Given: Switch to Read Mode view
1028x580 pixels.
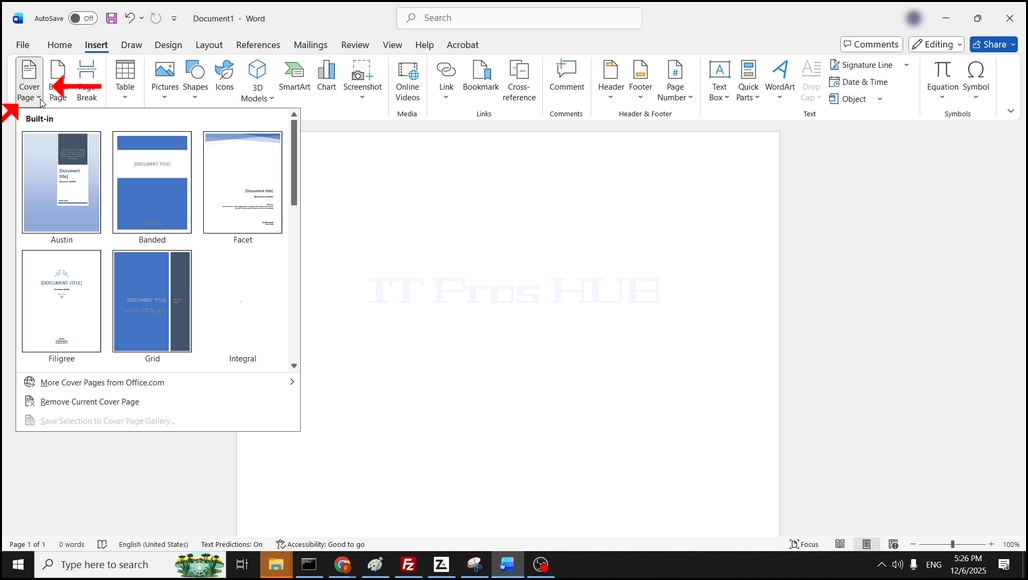Looking at the screenshot, I should click(840, 544).
